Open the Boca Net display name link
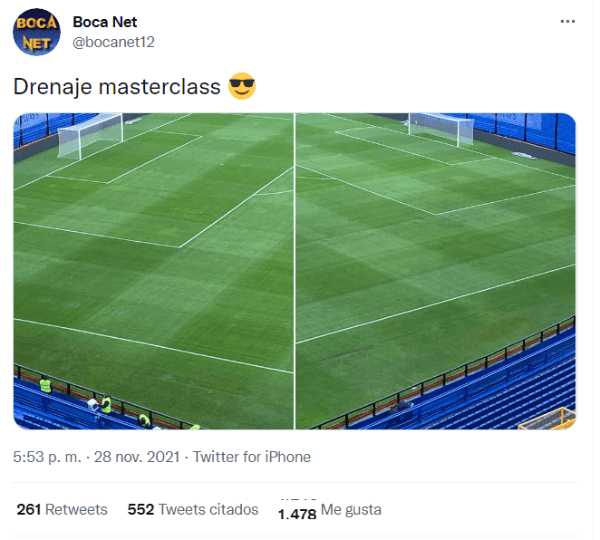Viewport: 600px width, 540px height. [105, 21]
